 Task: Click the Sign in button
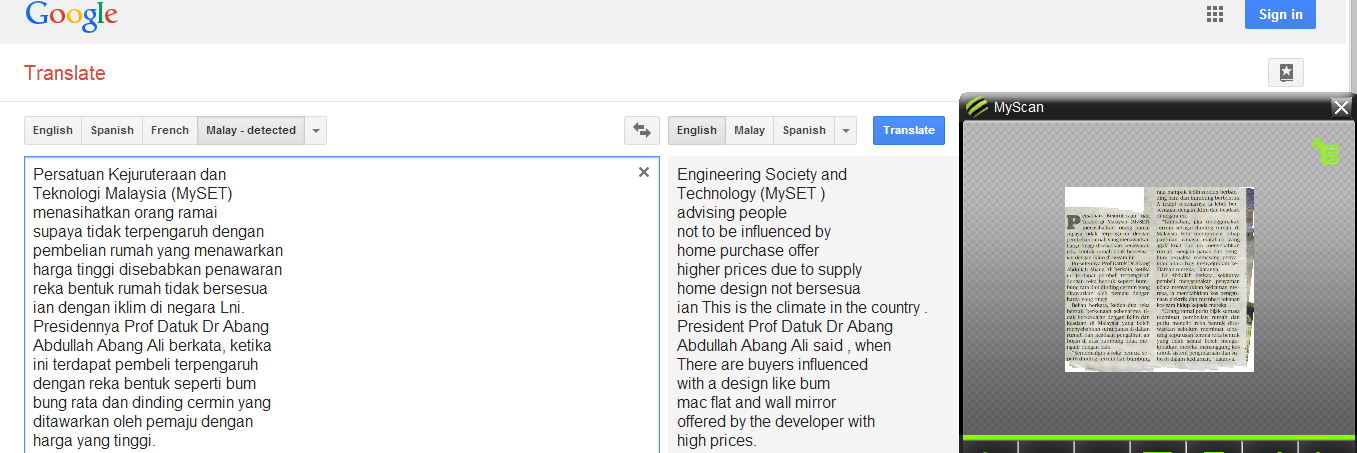[x=1280, y=14]
